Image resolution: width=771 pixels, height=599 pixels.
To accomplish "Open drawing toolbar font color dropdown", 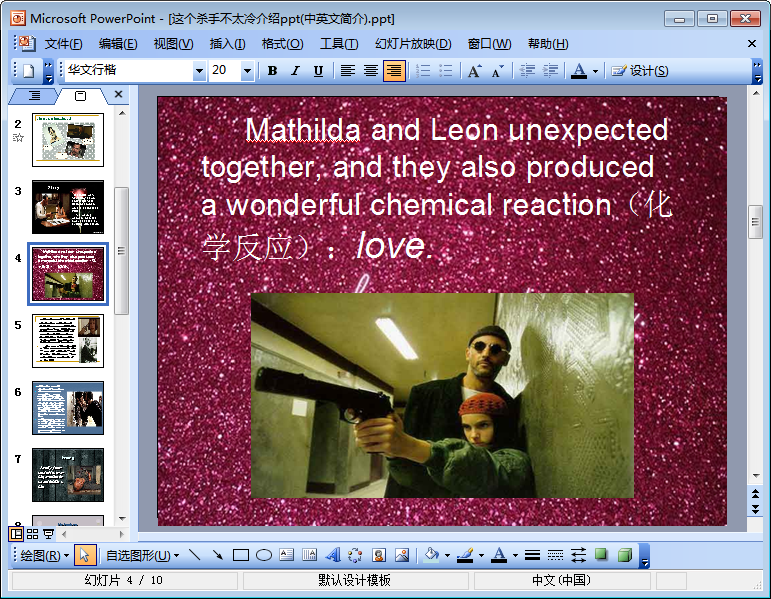I will click(515, 556).
